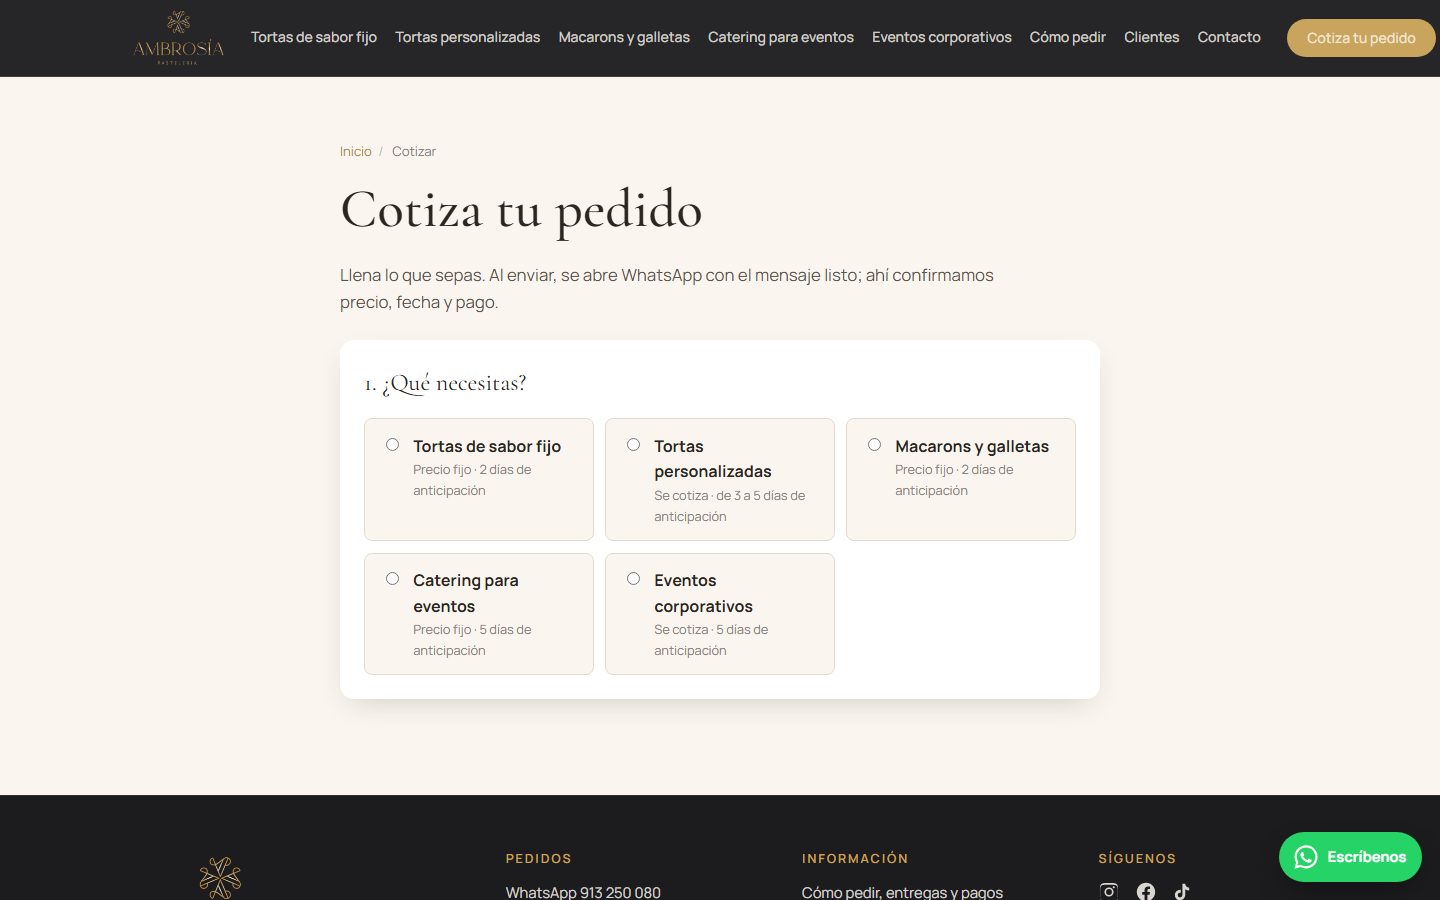
Task: Click the '1. ¿Qué necesitas?' heading
Action: click(445, 383)
